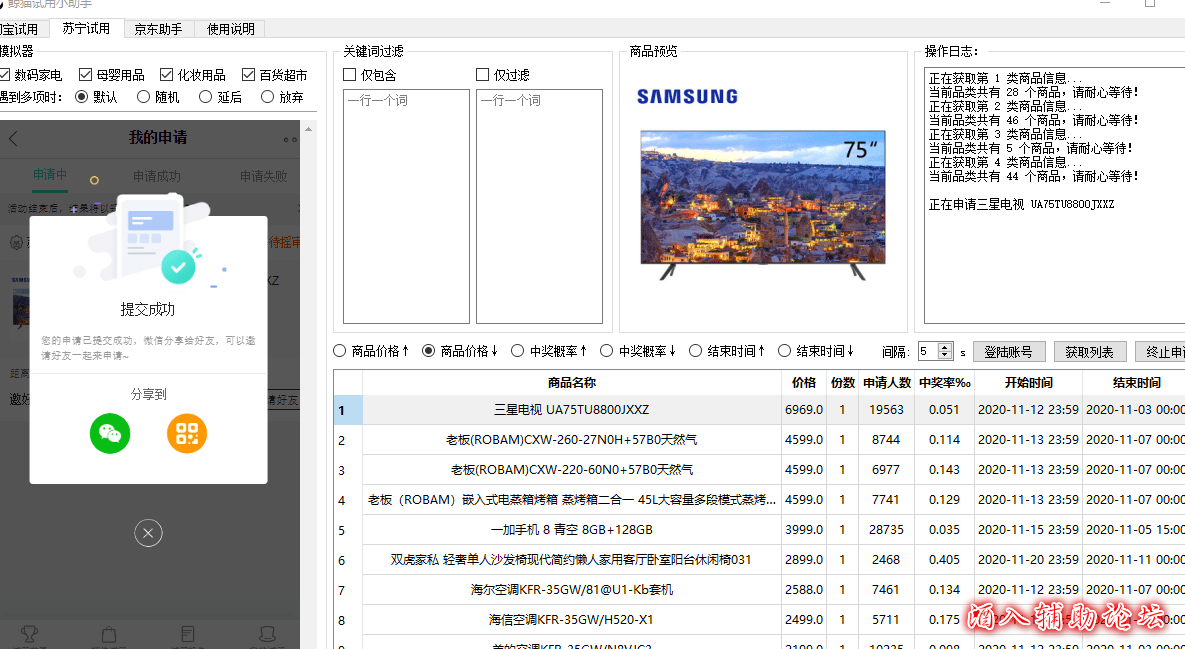Share via the green WeChat icon
The height and width of the screenshot is (649, 1185).
click(x=110, y=434)
